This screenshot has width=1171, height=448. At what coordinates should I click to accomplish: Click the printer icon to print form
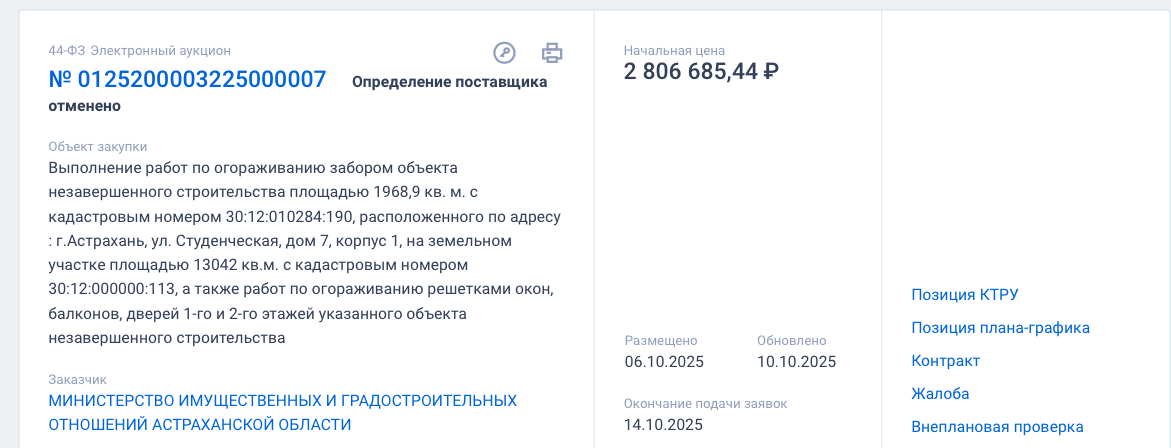(x=552, y=52)
